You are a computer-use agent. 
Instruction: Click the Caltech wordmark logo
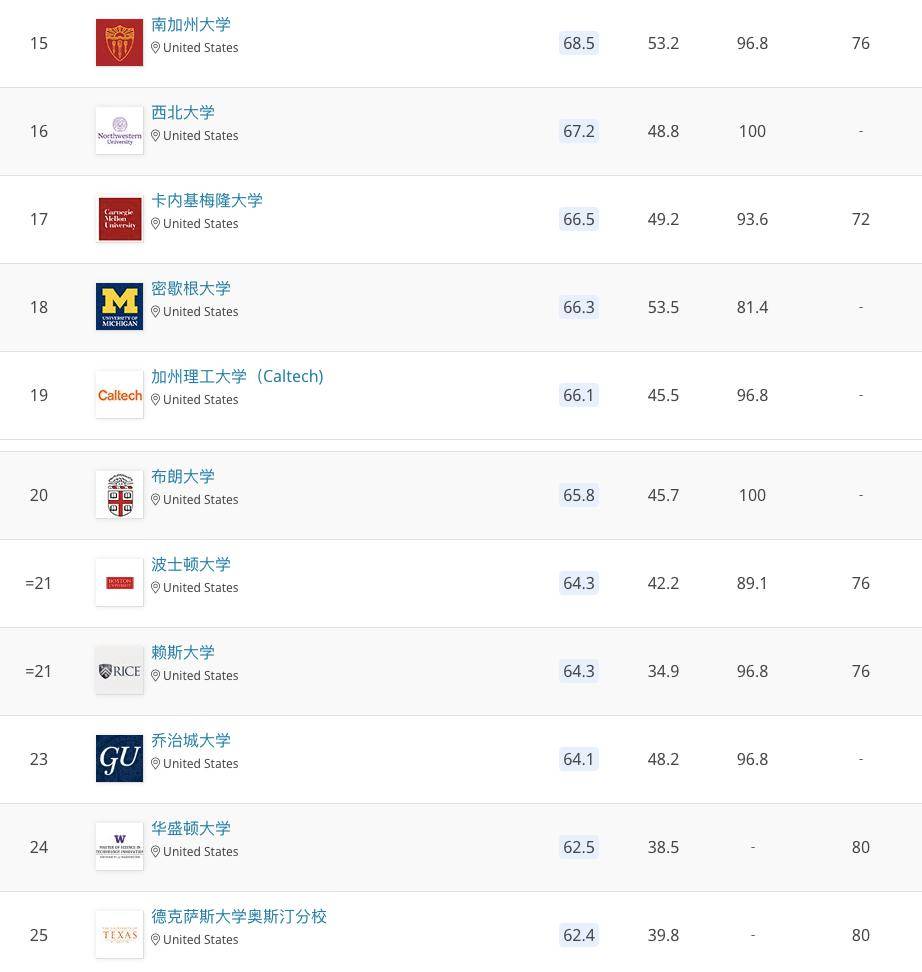[x=119, y=394]
